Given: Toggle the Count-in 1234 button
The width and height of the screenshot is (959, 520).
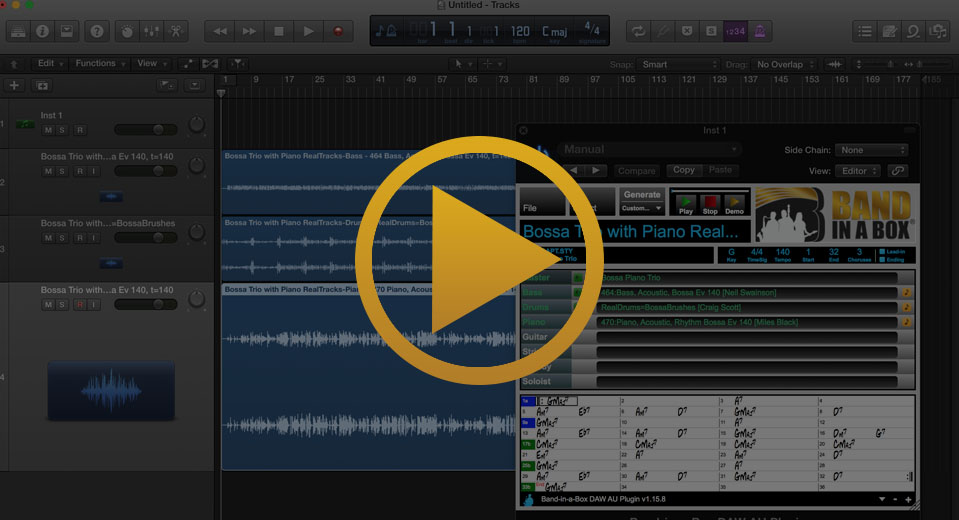Looking at the screenshot, I should coord(735,31).
